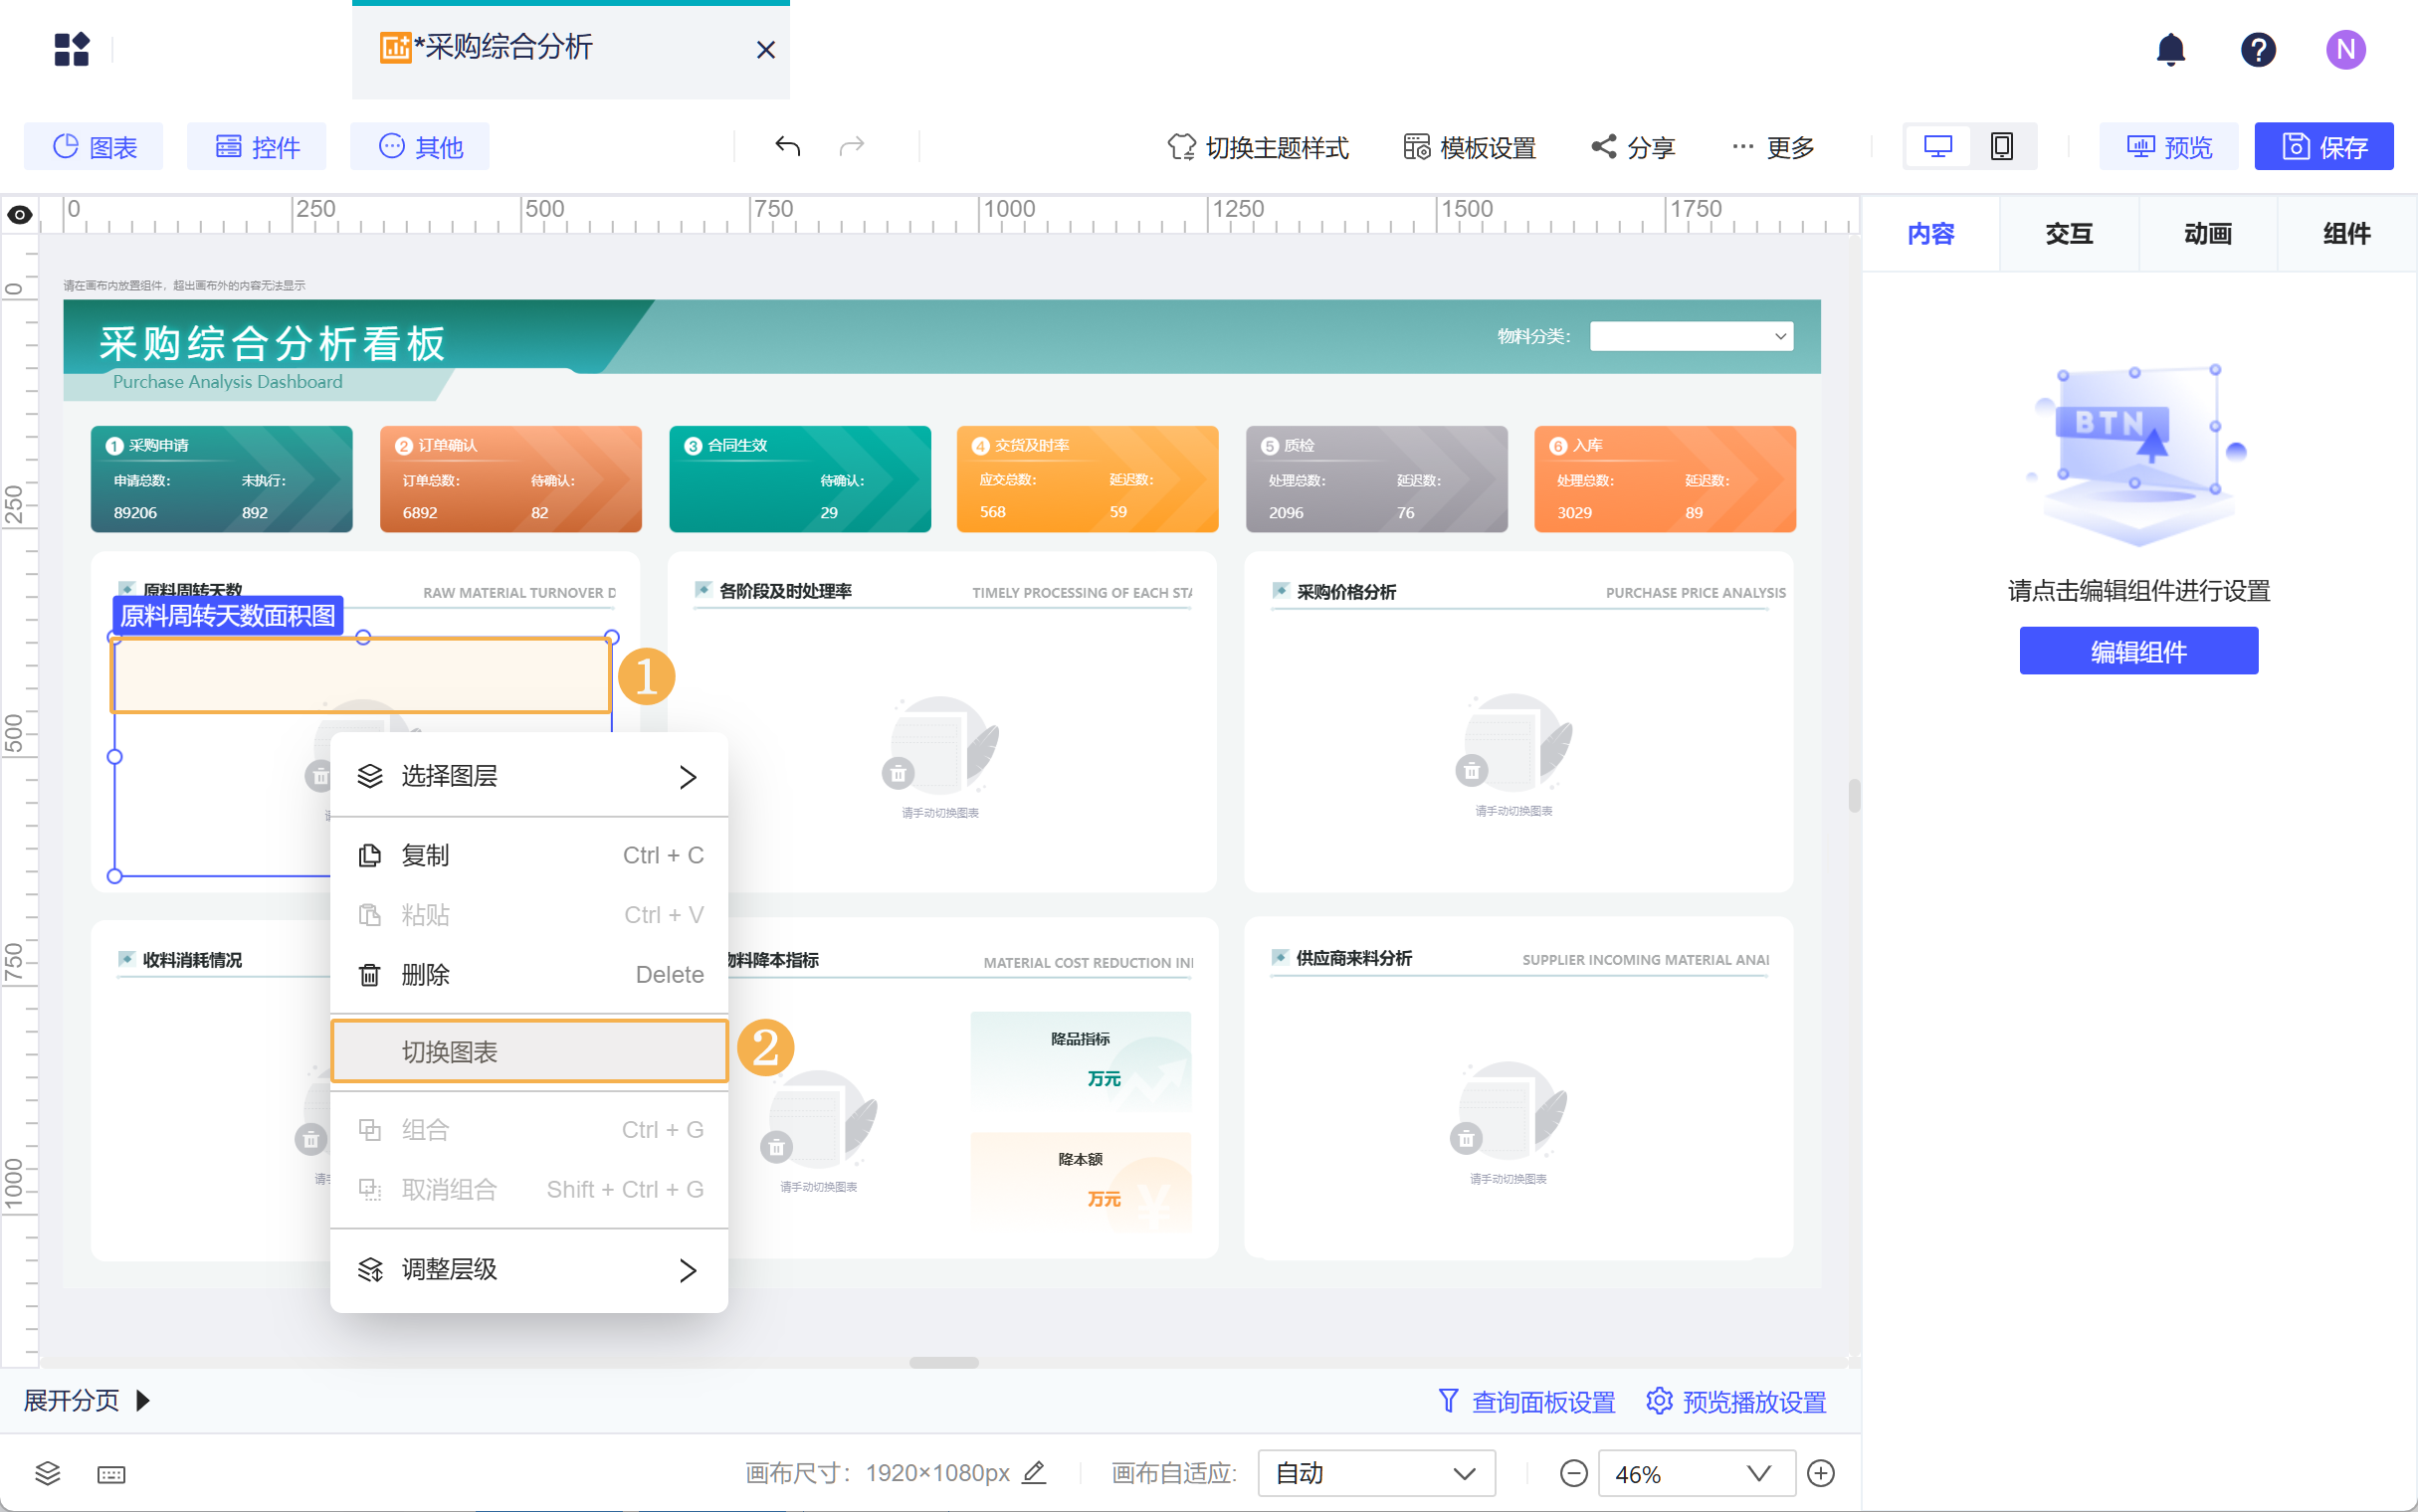Toggle the ruler eye visibility icon
The width and height of the screenshot is (2418, 1512).
coord(19,214)
